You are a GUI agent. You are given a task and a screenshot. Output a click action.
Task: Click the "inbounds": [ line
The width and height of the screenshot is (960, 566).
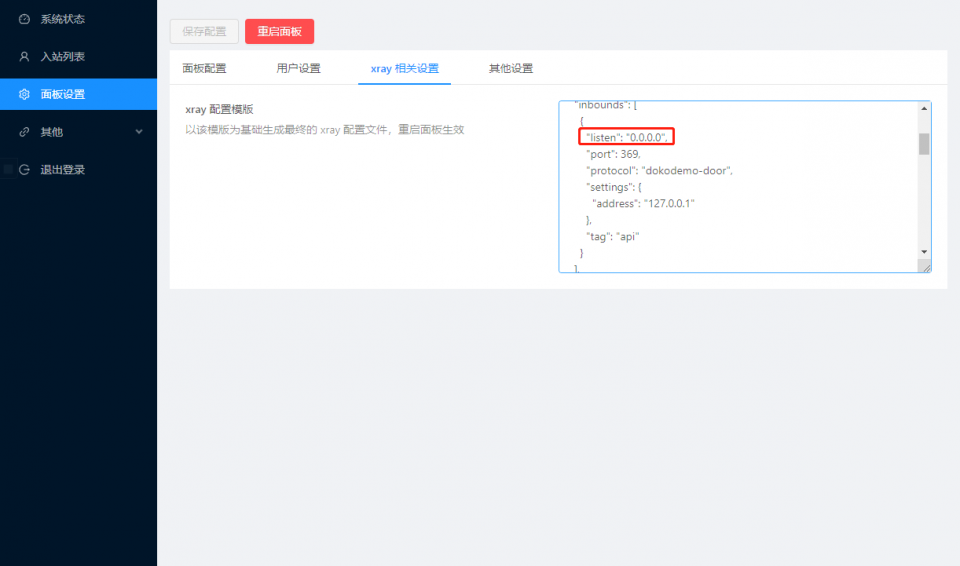[606, 105]
